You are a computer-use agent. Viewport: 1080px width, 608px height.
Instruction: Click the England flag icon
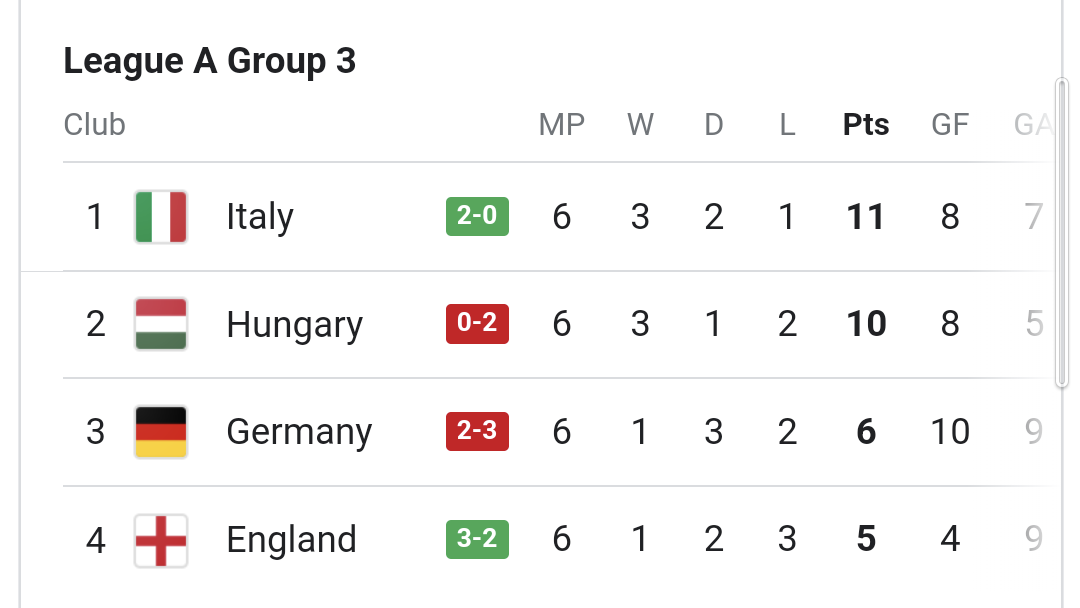pyautogui.click(x=160, y=540)
